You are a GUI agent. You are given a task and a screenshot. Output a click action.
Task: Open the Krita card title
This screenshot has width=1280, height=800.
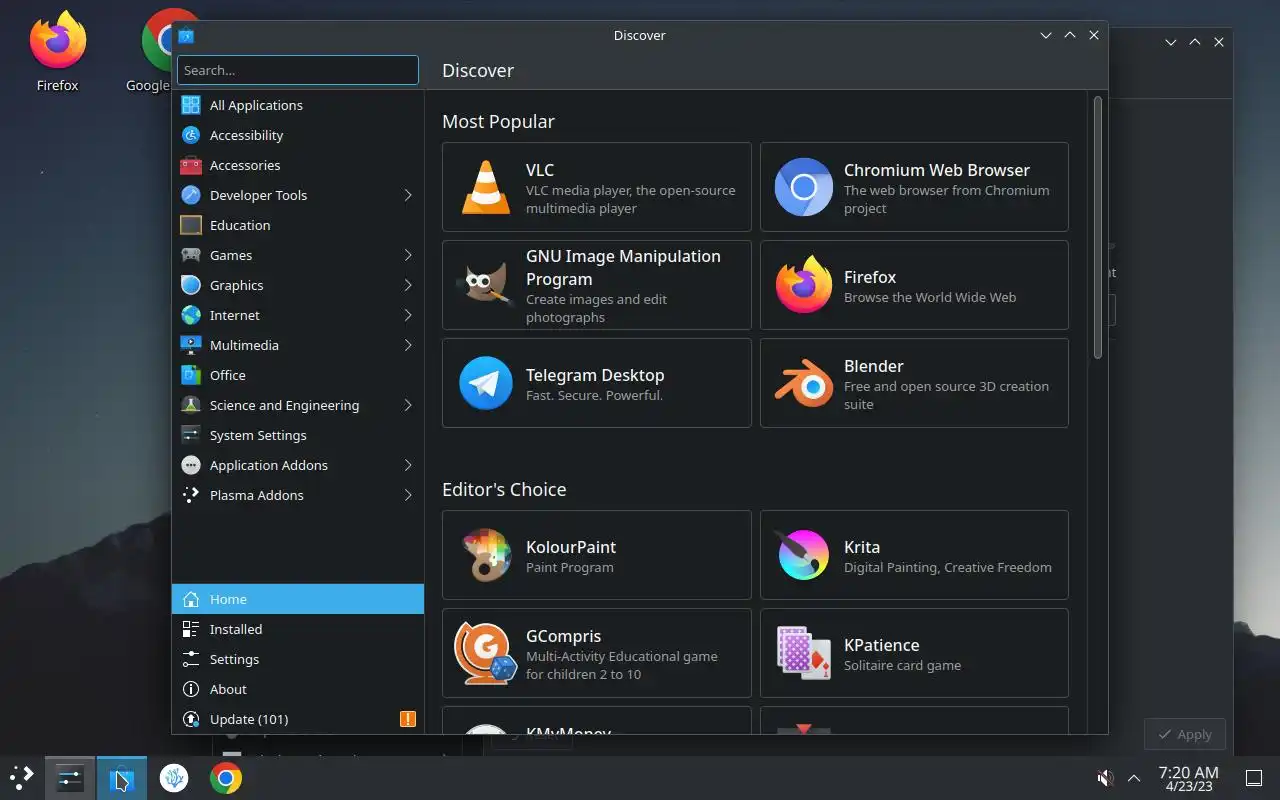[x=862, y=547]
